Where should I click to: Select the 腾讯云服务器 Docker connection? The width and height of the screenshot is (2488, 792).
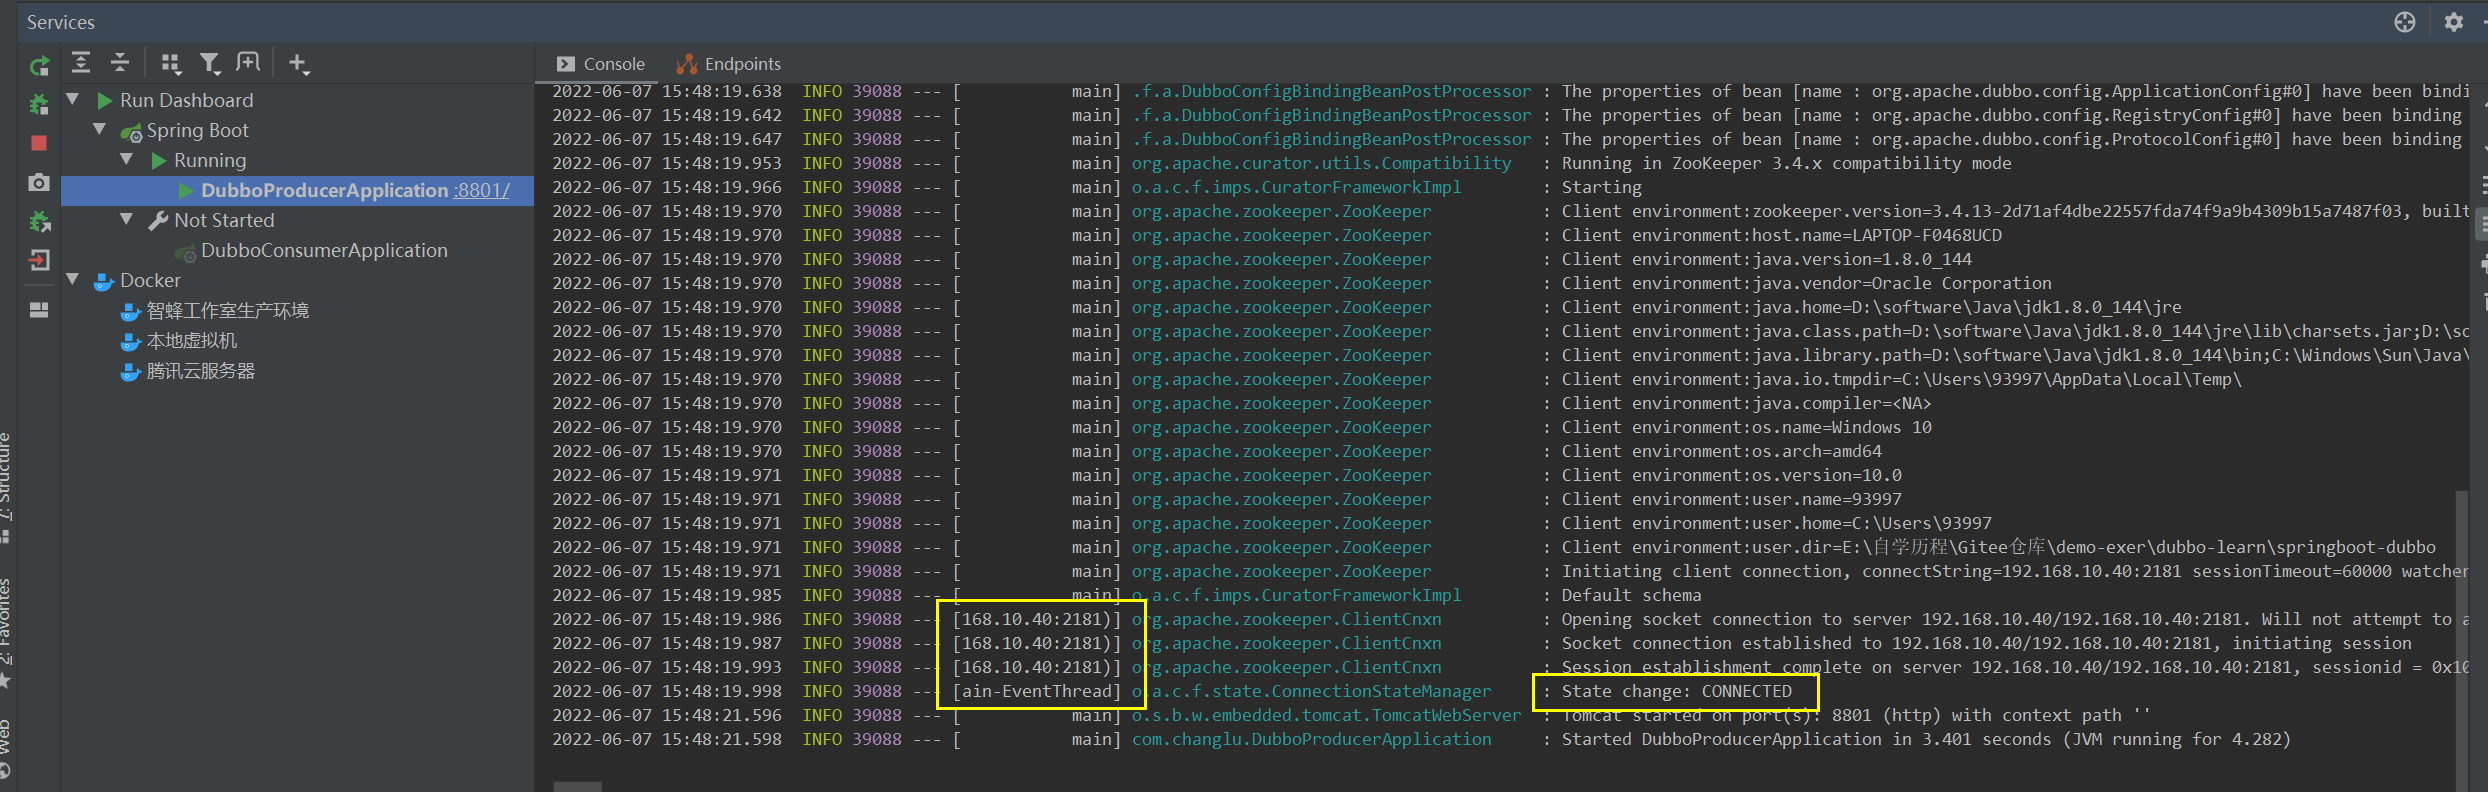pyautogui.click(x=201, y=371)
